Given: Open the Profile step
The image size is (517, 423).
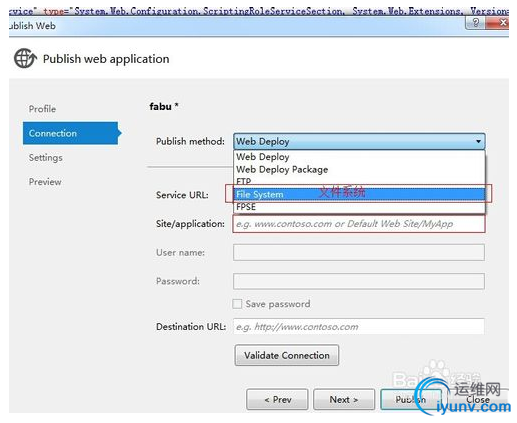Looking at the screenshot, I should [x=42, y=109].
